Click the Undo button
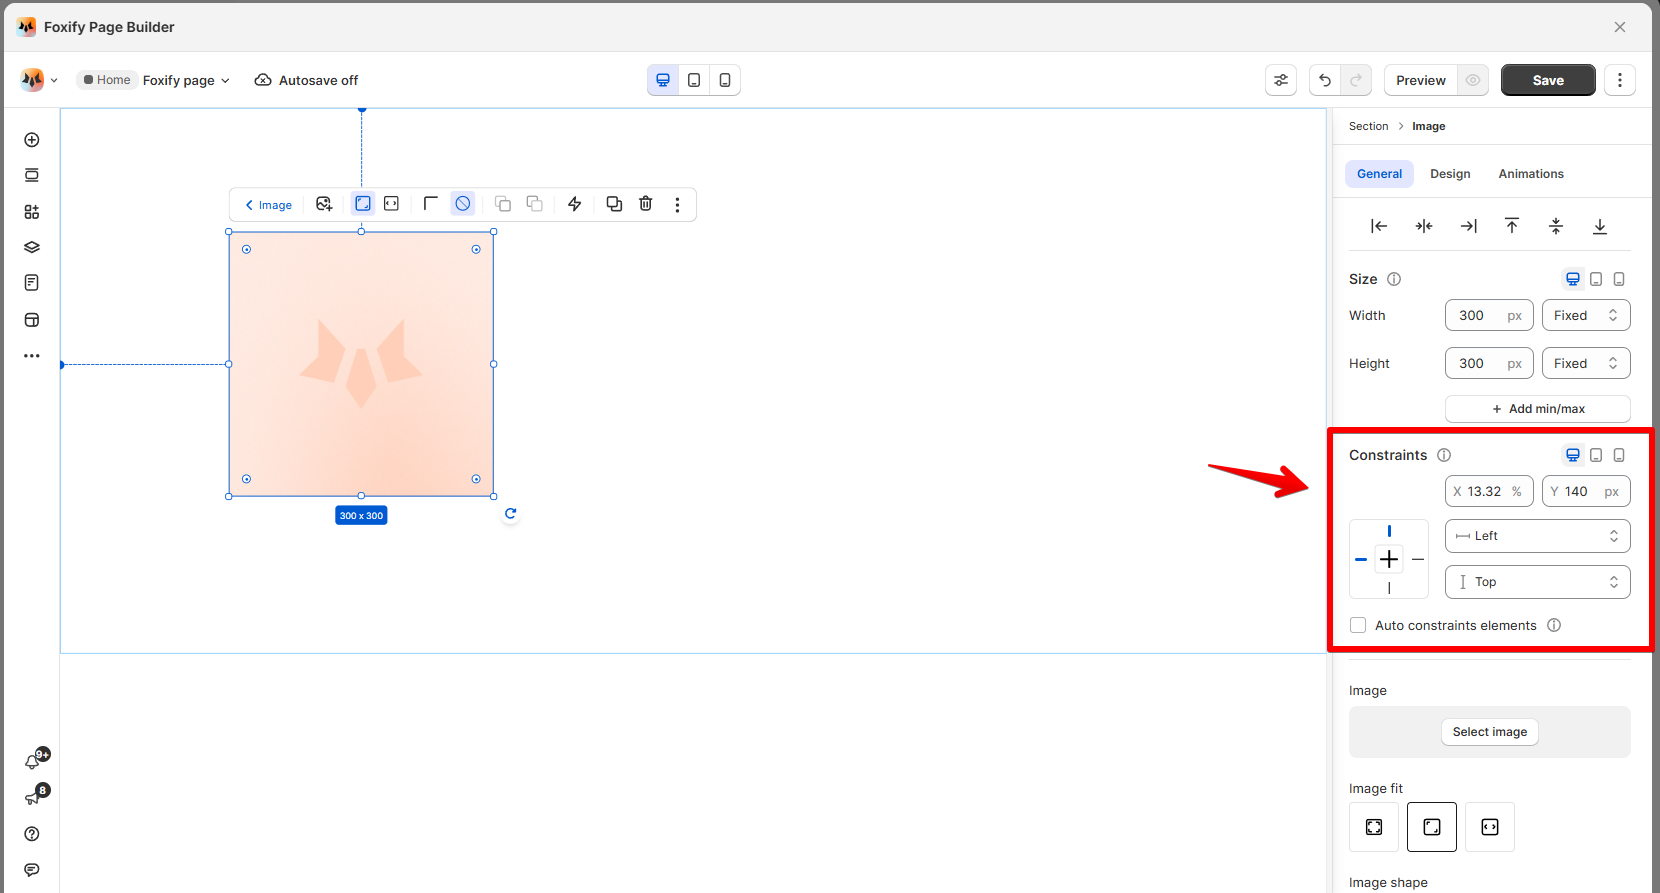The height and width of the screenshot is (893, 1660). [1325, 80]
